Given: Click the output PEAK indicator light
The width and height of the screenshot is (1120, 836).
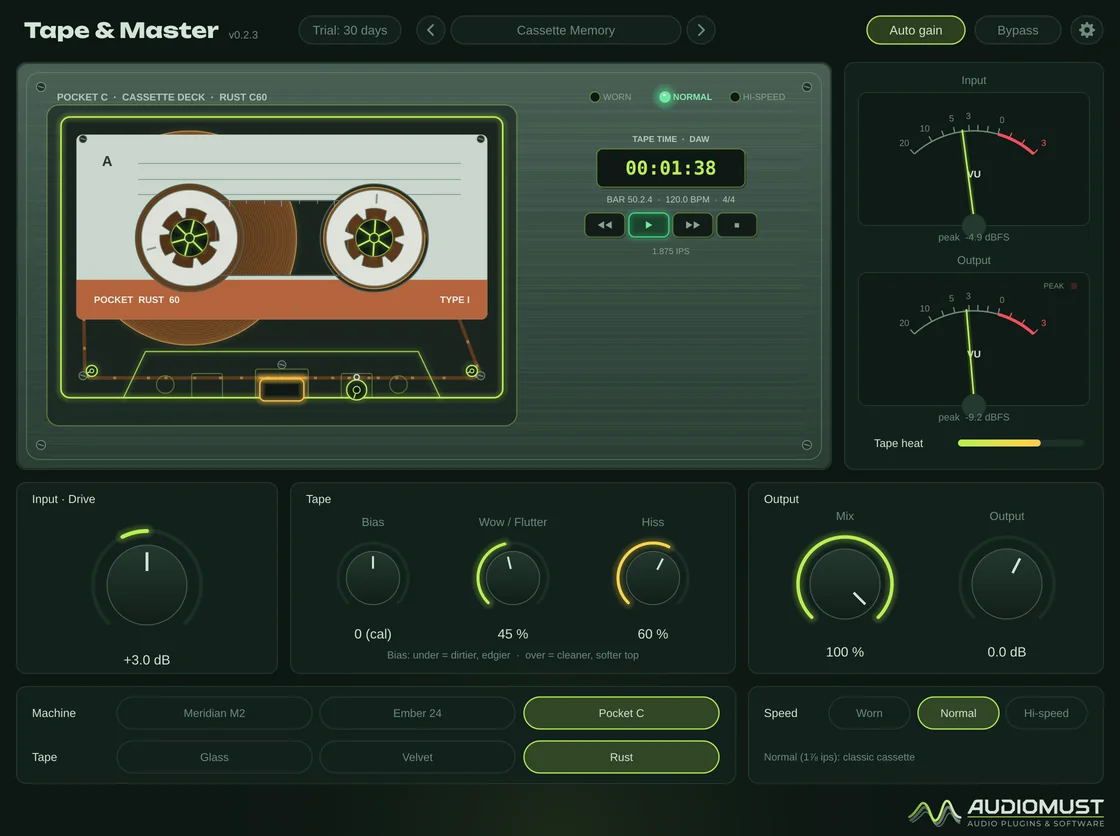Looking at the screenshot, I should click(1074, 286).
